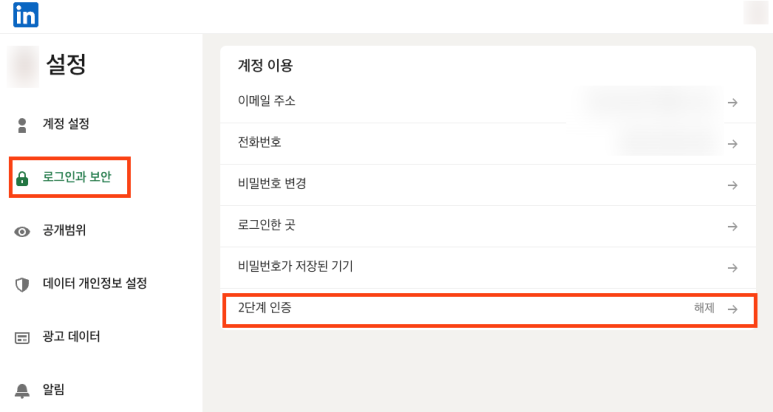
Task: Click arrow beside 로그인한 곳
Action: tap(733, 227)
